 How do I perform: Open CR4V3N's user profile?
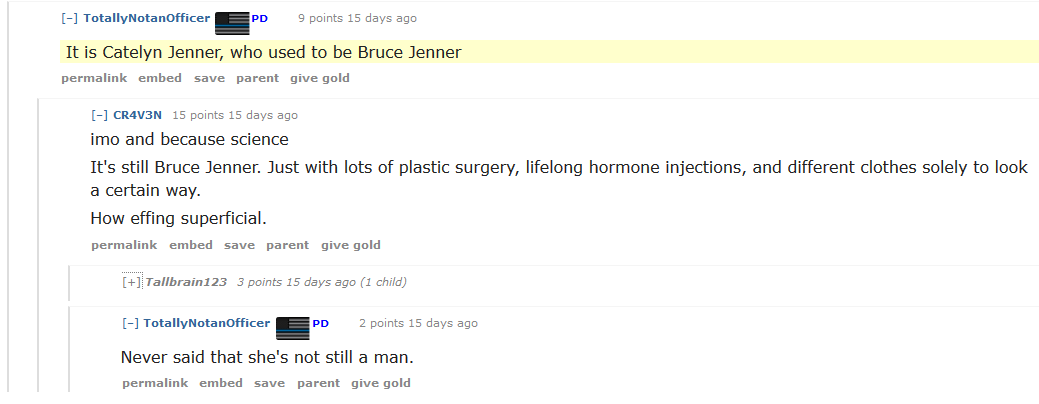[137, 116]
